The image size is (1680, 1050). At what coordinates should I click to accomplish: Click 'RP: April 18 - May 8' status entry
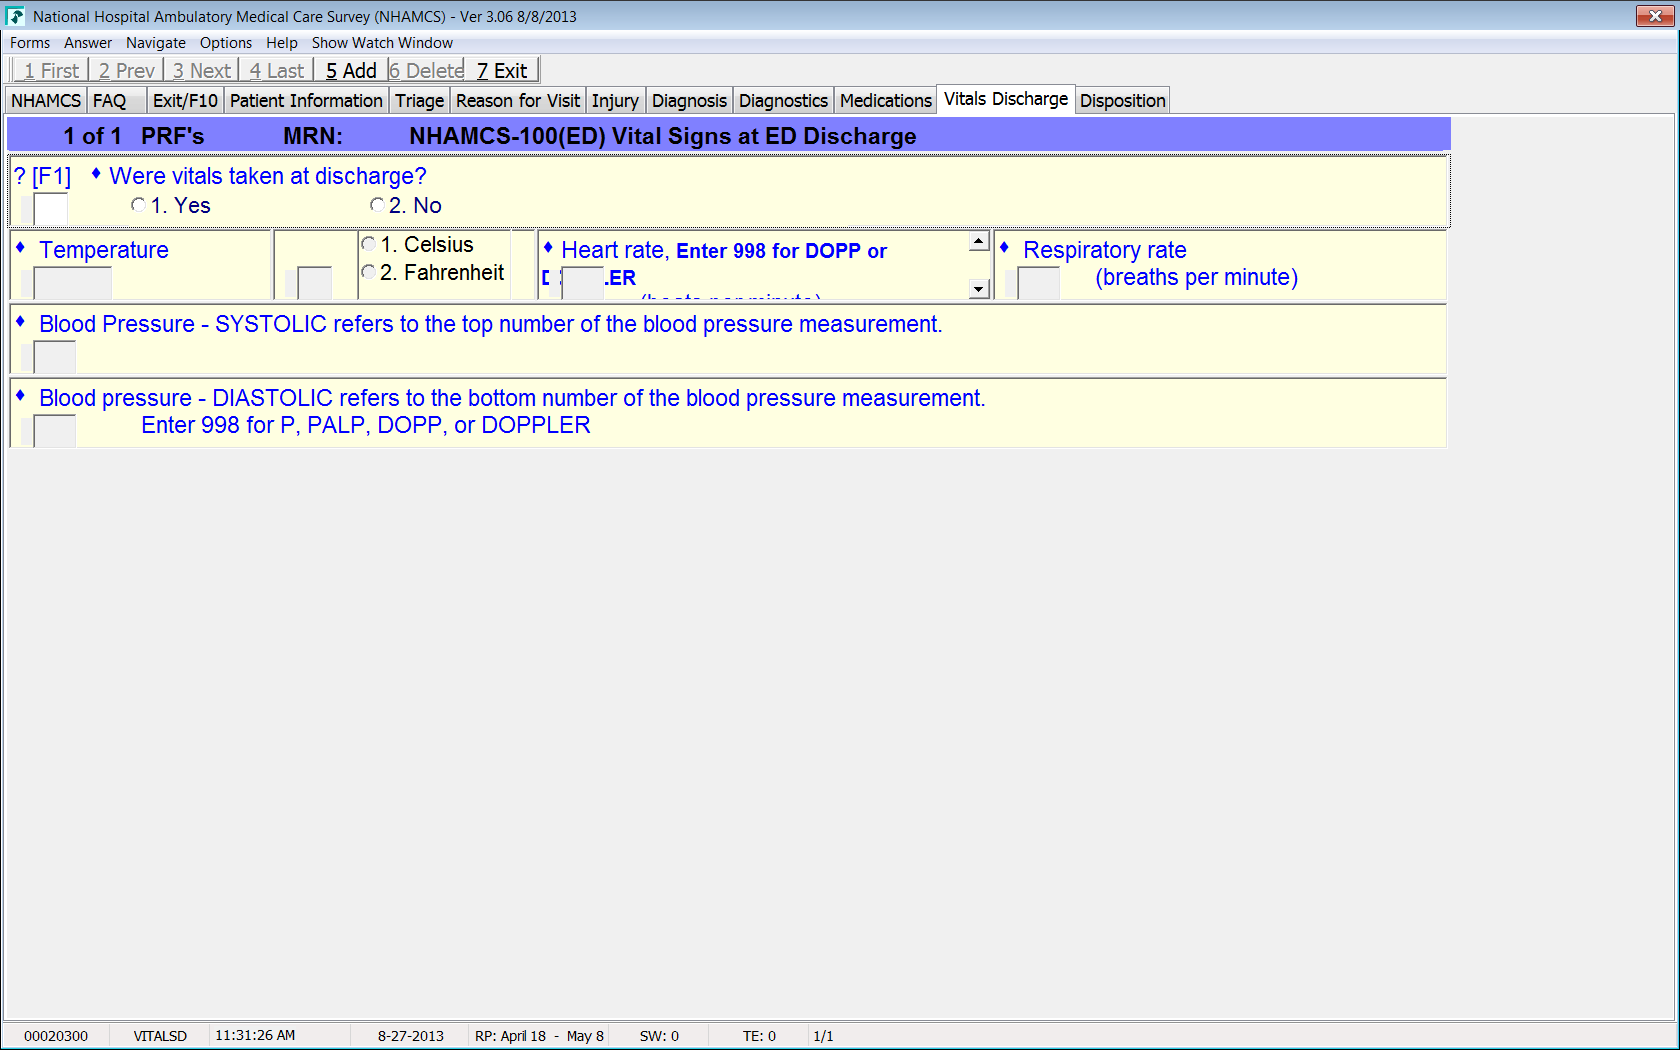click(539, 1036)
